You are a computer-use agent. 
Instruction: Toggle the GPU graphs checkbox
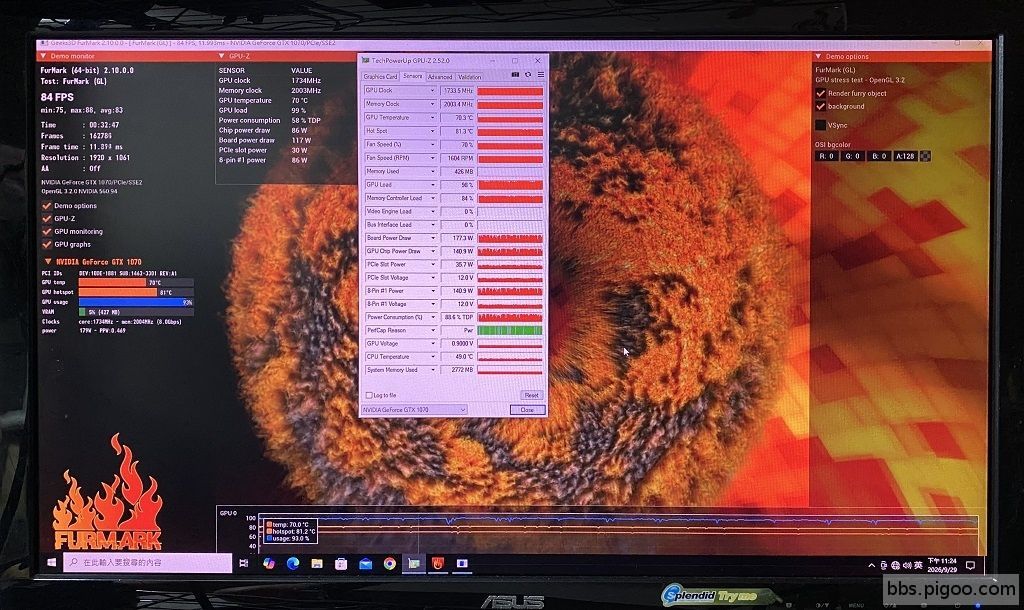(47, 244)
